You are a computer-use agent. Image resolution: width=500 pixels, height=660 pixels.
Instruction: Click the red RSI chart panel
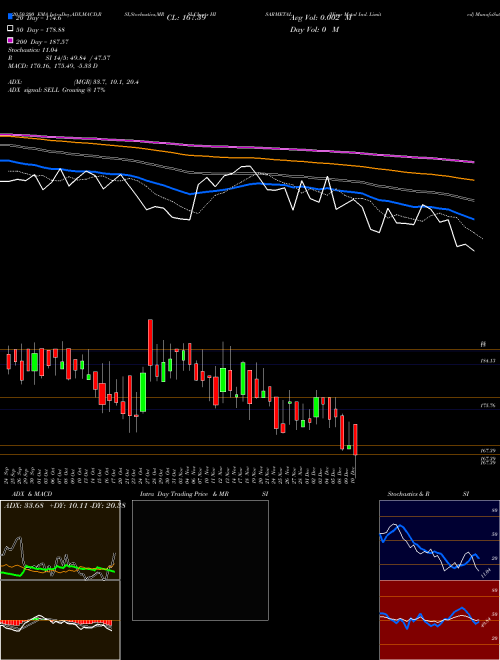point(439,620)
